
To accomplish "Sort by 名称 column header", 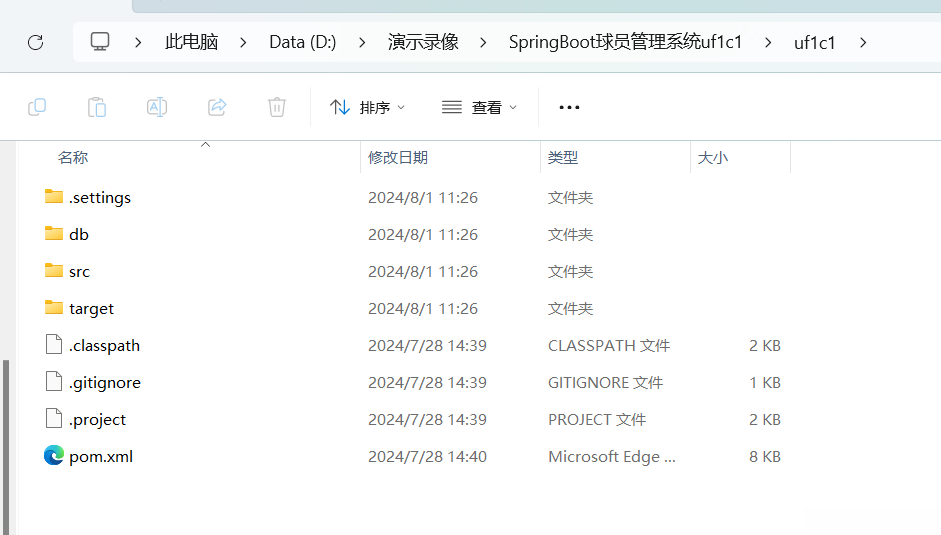I will 73,157.
